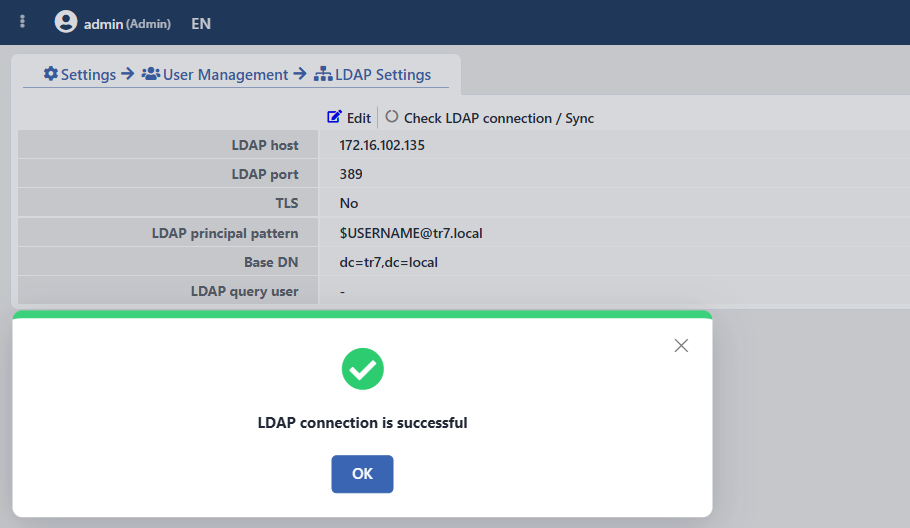Viewport: 910px width, 528px height.
Task: Run Check LDAP connection / Sync
Action: pos(499,118)
